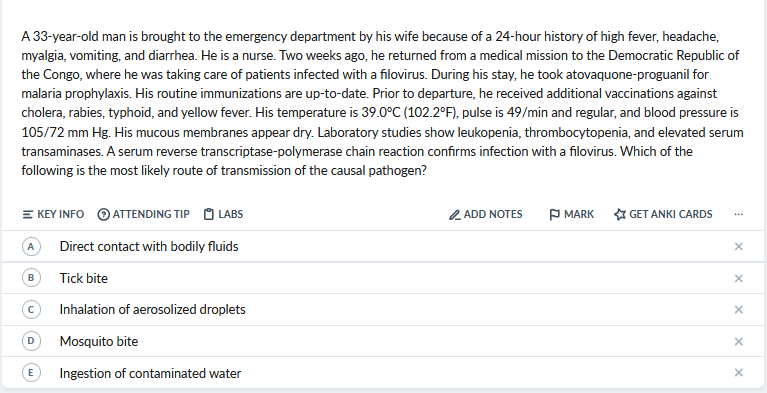Select radio option A

[x=31, y=247]
